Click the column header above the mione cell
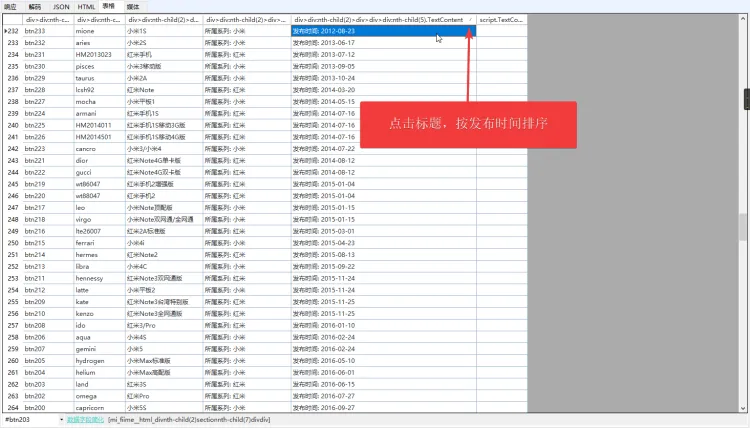Image resolution: width=750 pixels, height=428 pixels. [x=99, y=20]
